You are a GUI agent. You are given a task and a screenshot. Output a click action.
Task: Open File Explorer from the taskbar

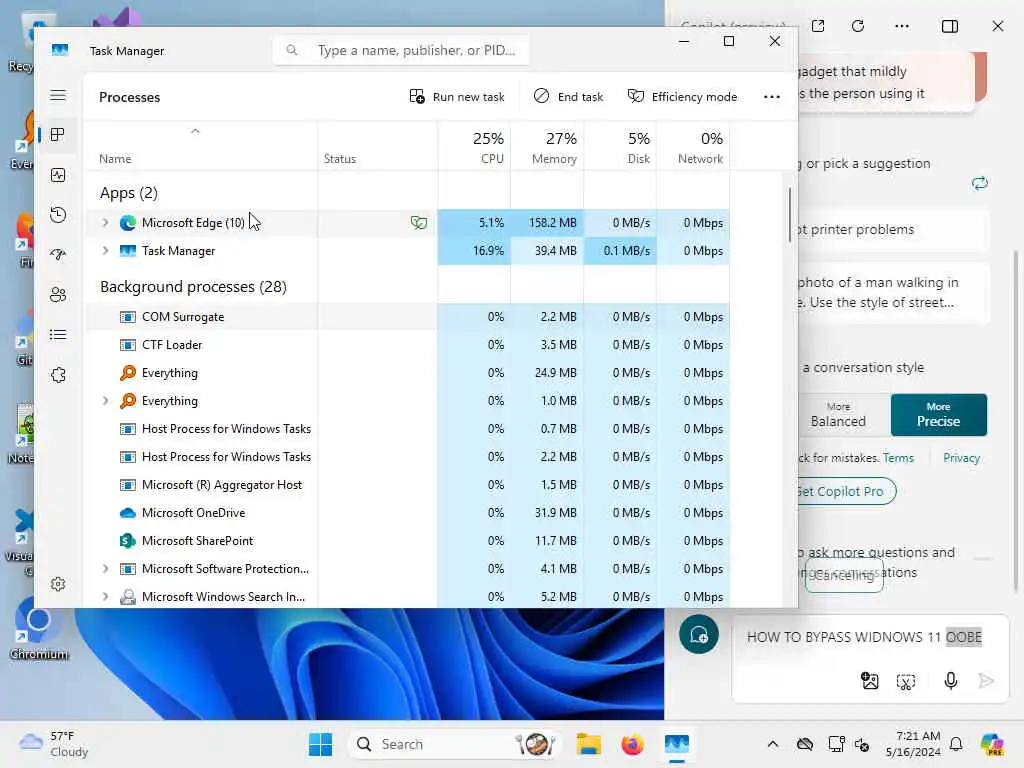point(588,744)
